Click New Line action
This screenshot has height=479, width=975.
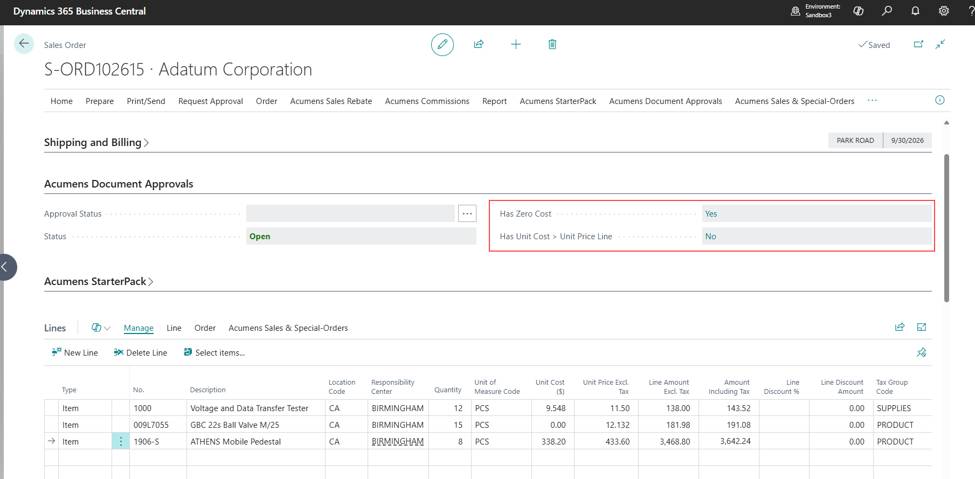(75, 353)
